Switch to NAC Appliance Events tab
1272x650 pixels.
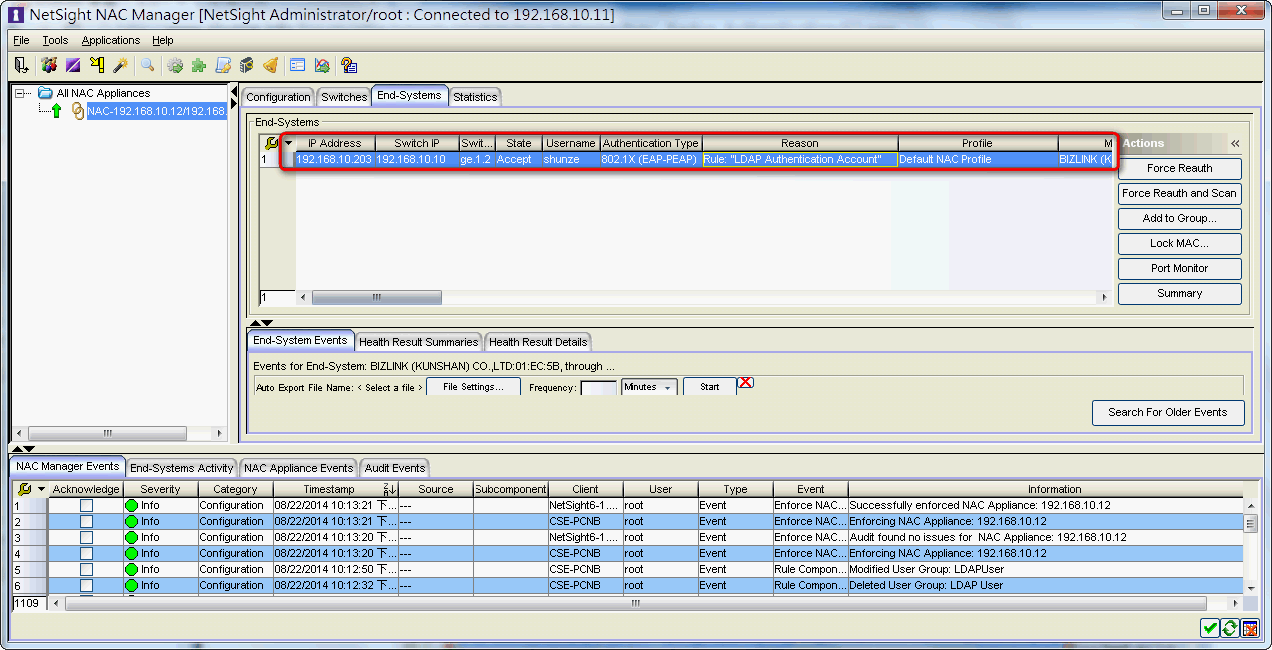coord(298,468)
